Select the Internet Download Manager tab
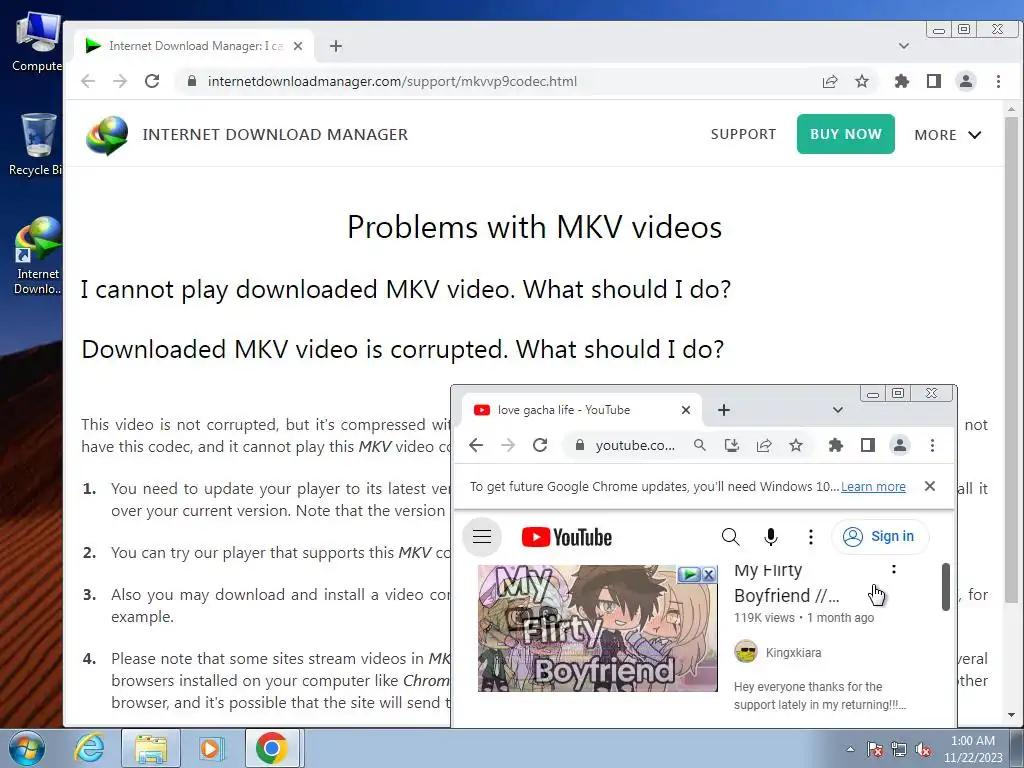This screenshot has height=768, width=1024. 193,46
